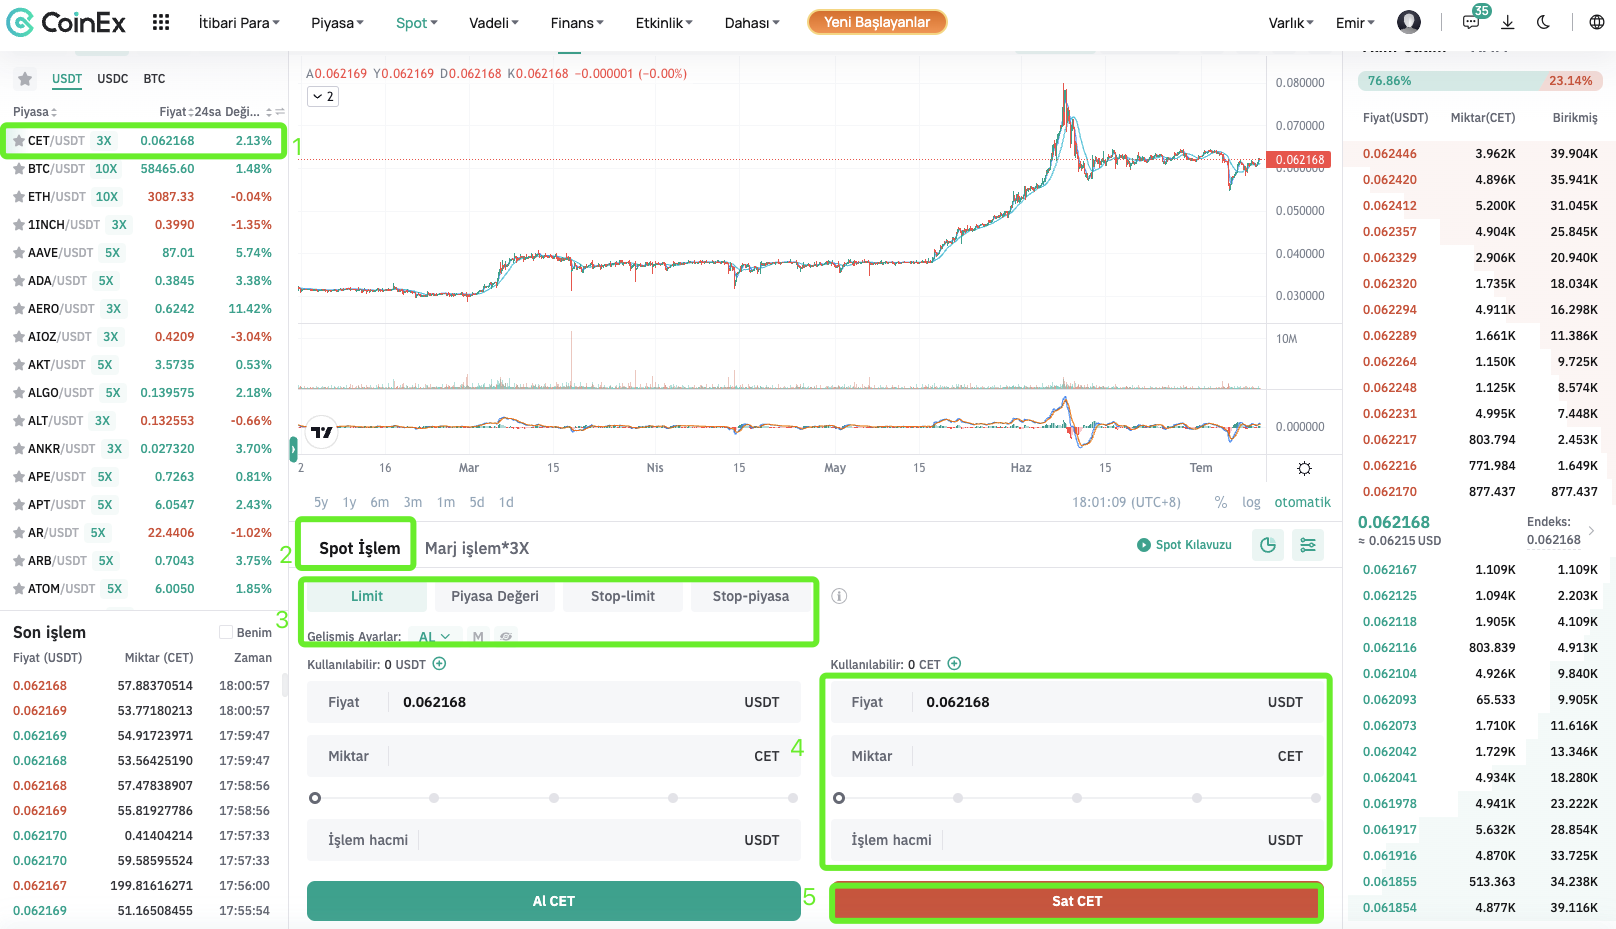1616x929 pixels.
Task: Select Limit order type tab
Action: coord(367,596)
